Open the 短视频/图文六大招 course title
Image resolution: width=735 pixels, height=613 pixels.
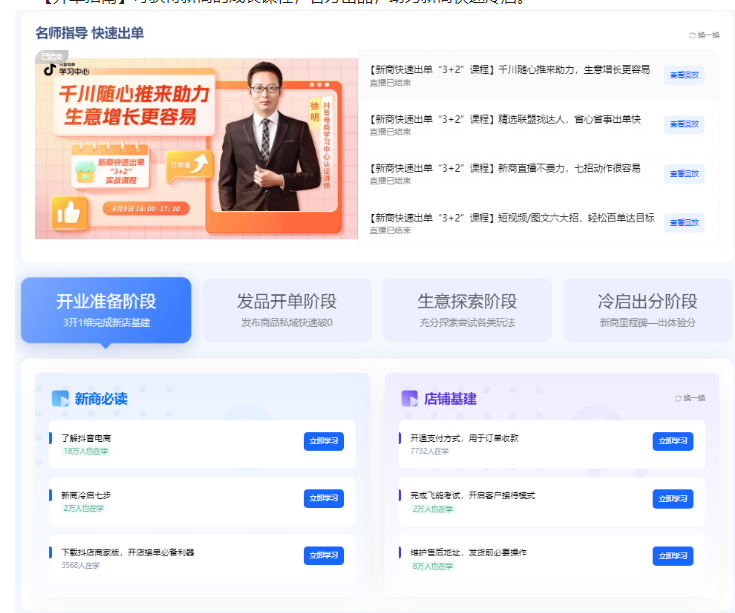(511, 217)
